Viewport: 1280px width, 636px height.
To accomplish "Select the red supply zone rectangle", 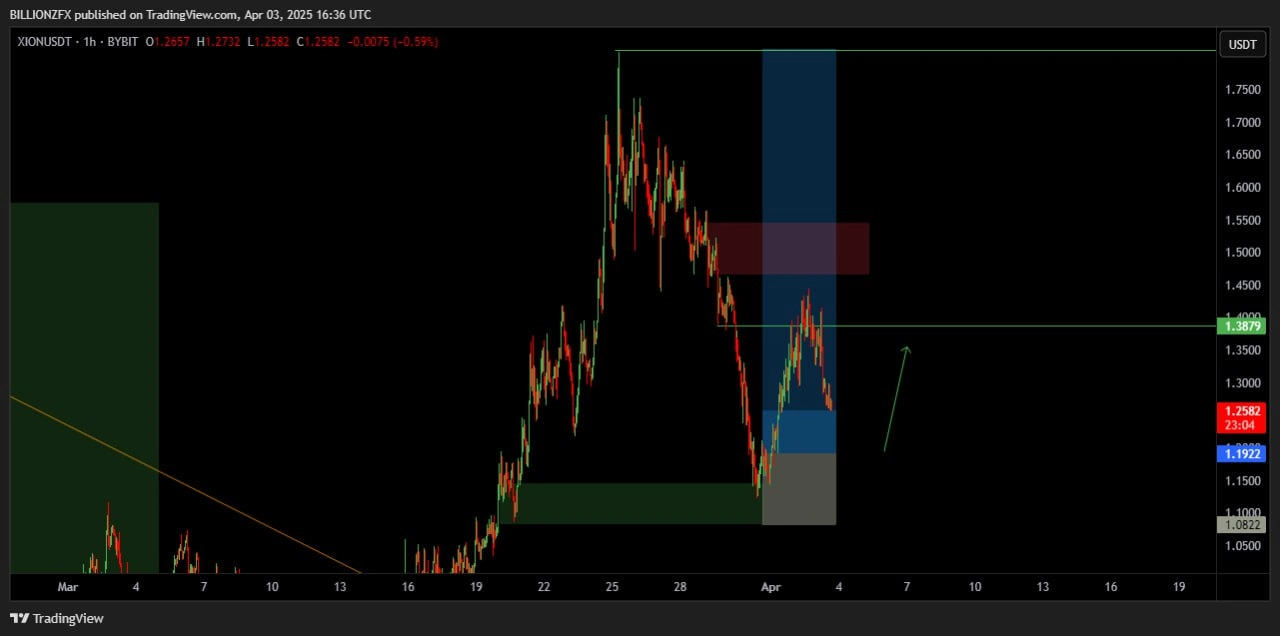I will pos(790,248).
